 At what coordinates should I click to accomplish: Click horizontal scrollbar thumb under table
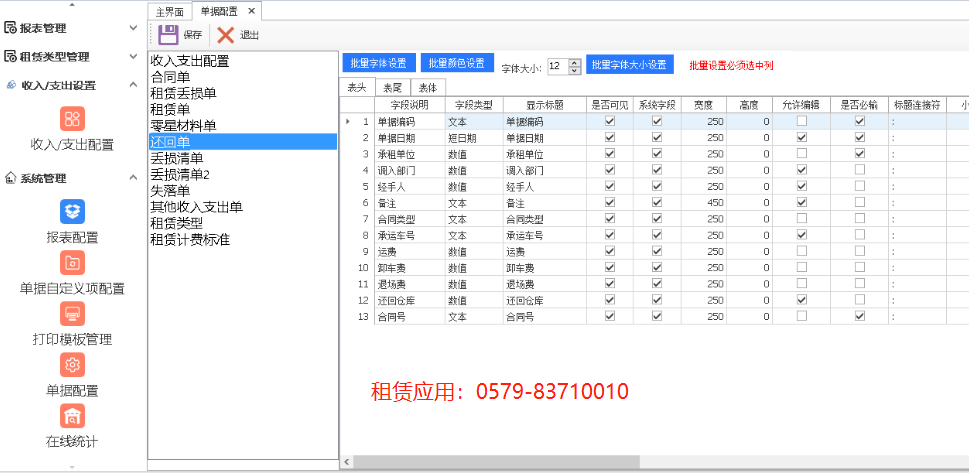[496, 462]
